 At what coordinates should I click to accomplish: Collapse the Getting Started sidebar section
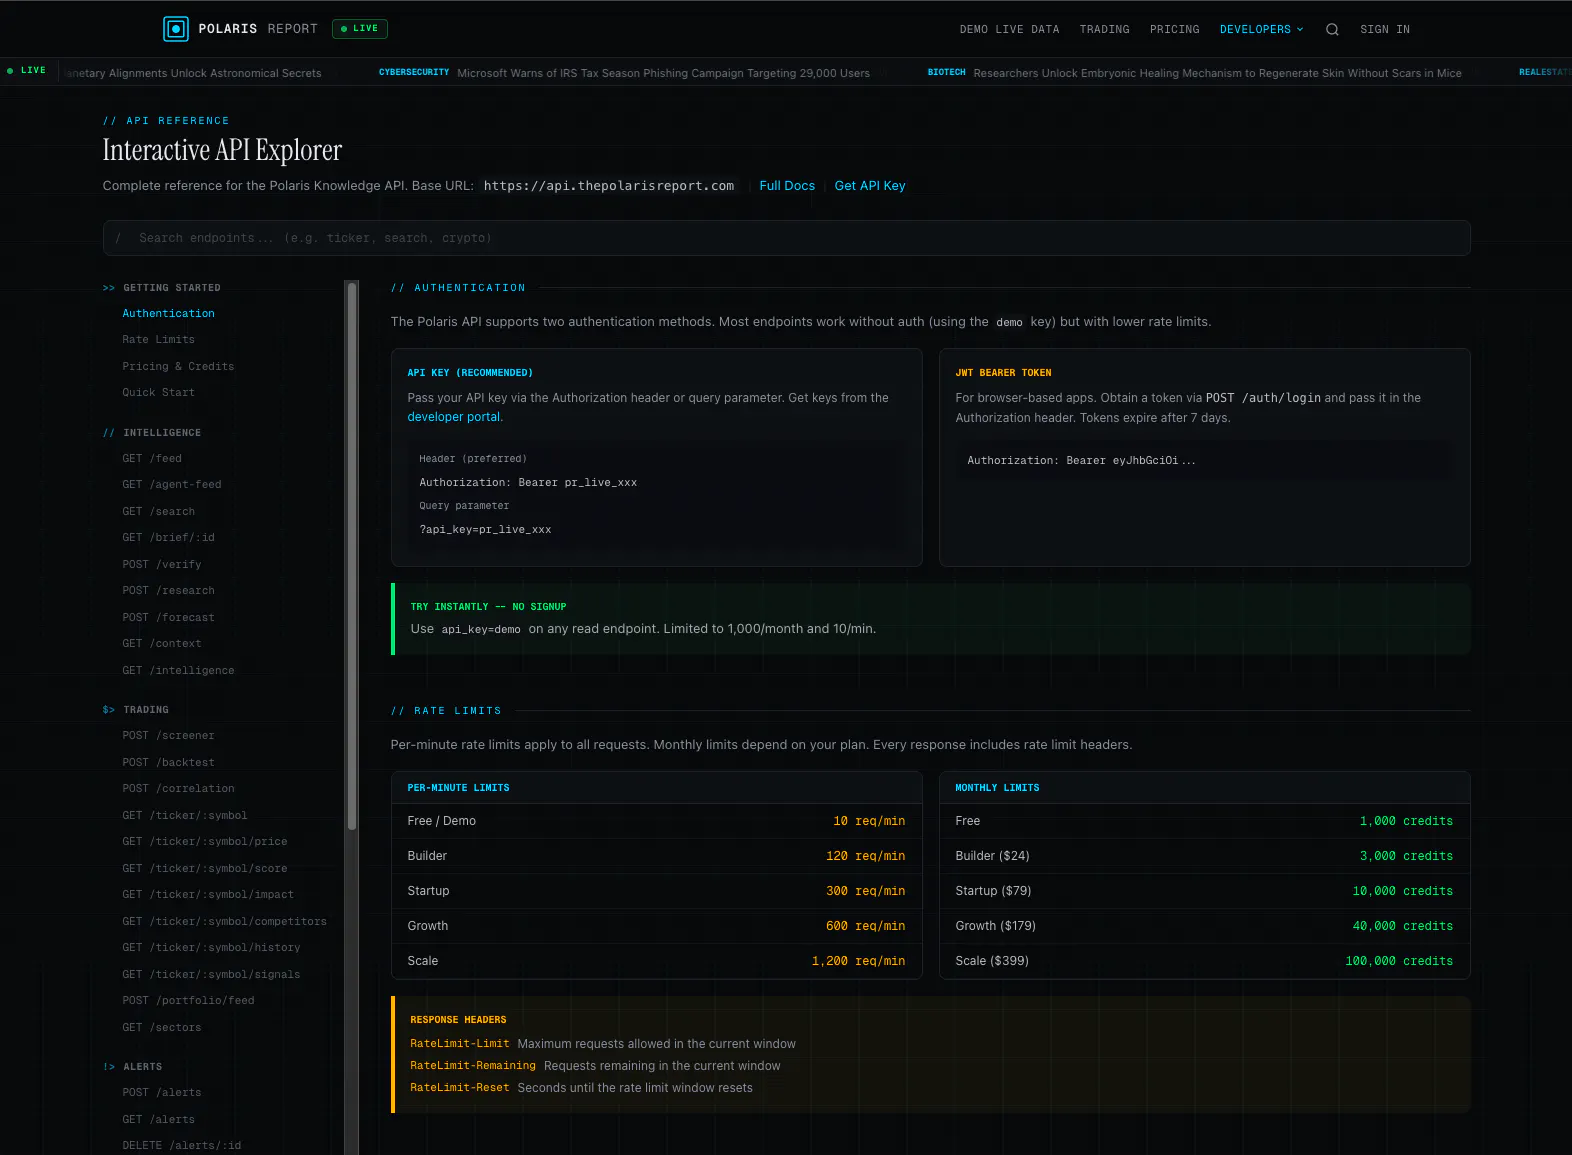click(162, 288)
